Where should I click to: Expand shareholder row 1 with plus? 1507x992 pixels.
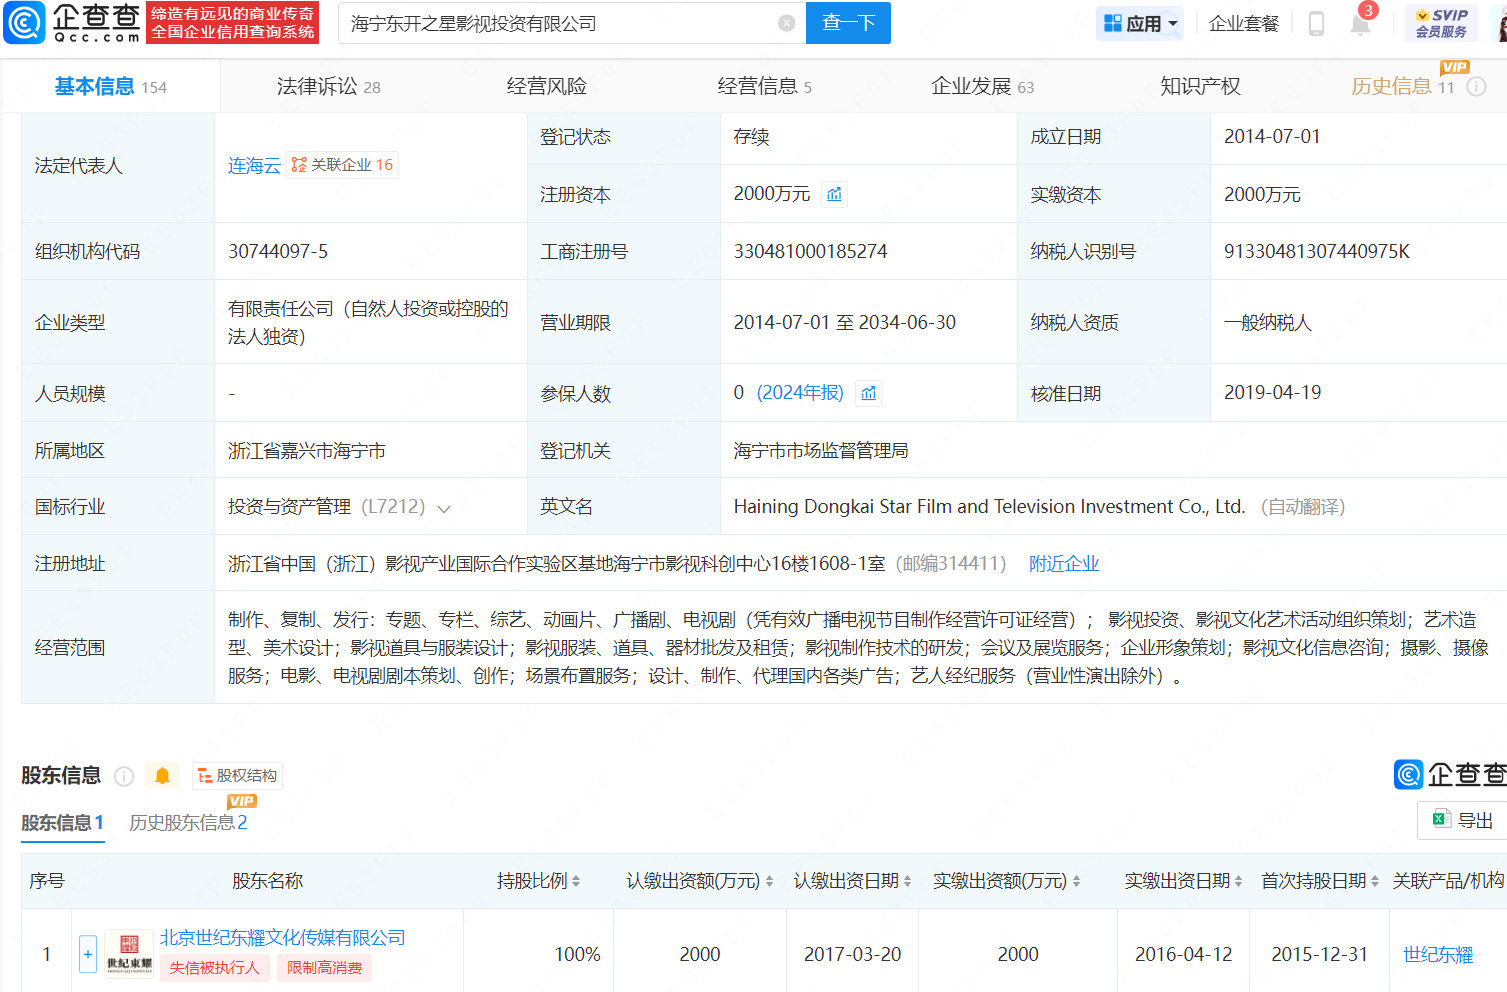88,954
